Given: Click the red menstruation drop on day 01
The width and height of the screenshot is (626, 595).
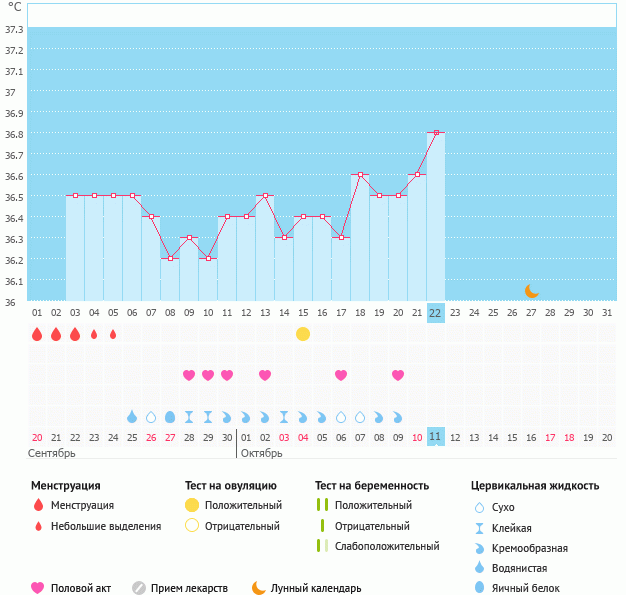Looking at the screenshot, I should pos(37,334).
